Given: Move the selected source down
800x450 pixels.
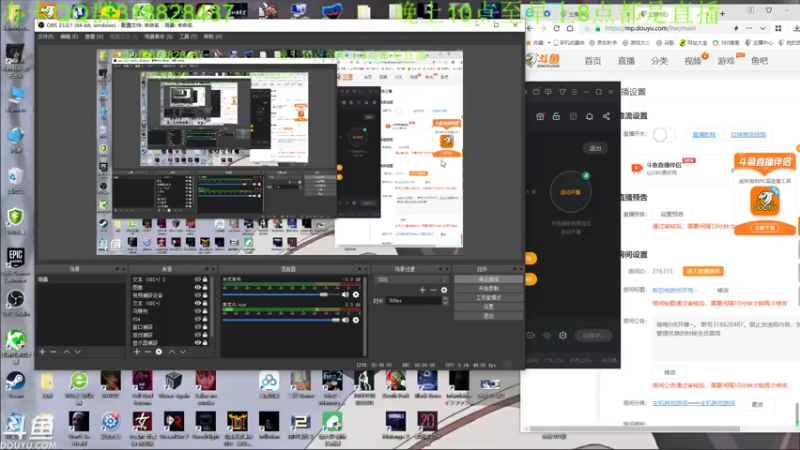Looking at the screenshot, I should pos(183,352).
